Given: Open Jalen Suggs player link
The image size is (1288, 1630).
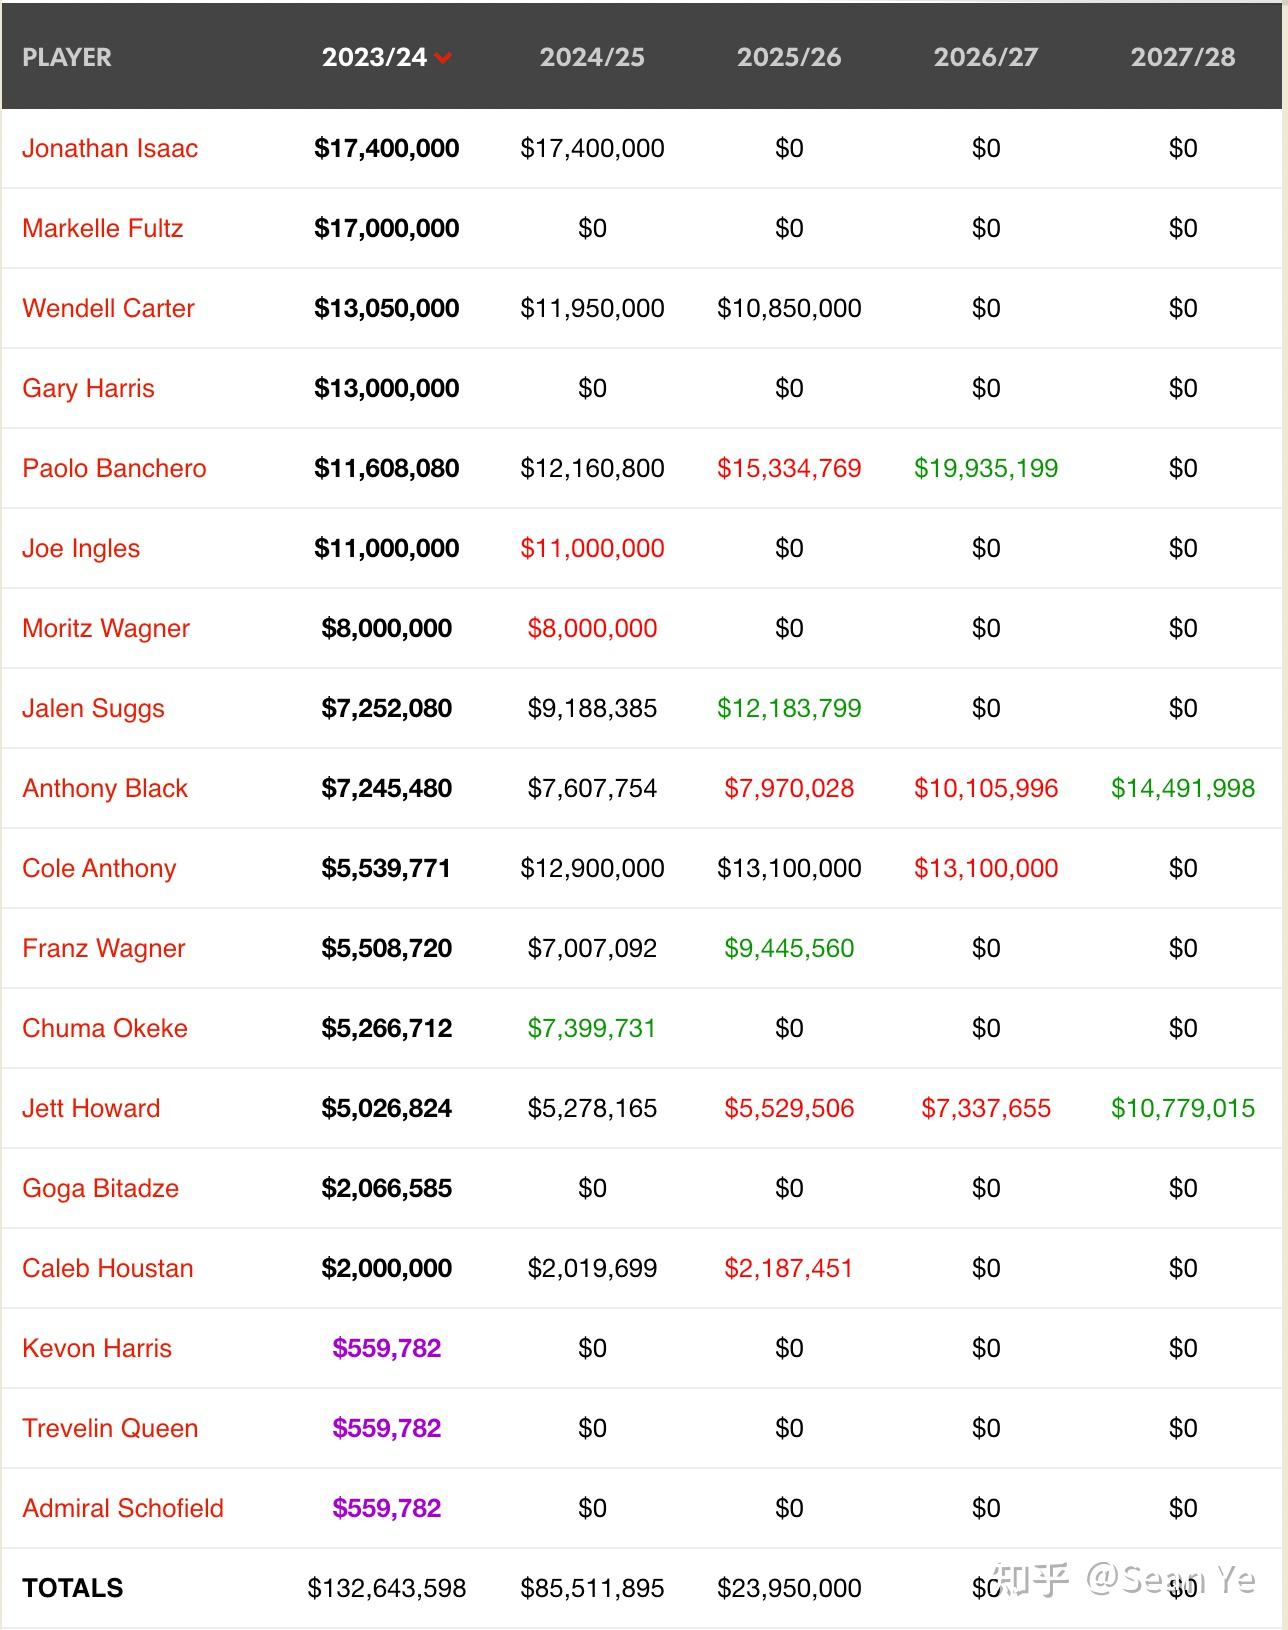Looking at the screenshot, I should pos(93,708).
